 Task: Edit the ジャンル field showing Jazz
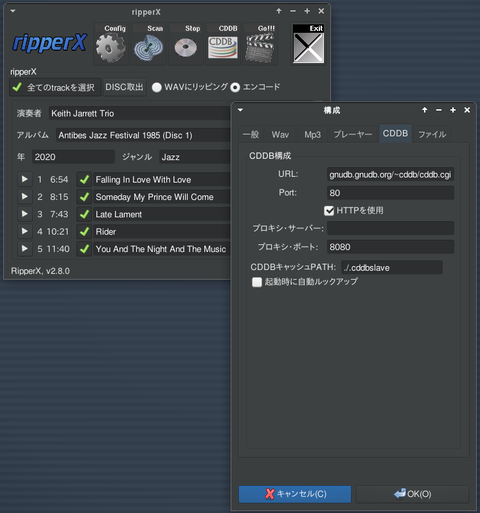click(x=195, y=157)
